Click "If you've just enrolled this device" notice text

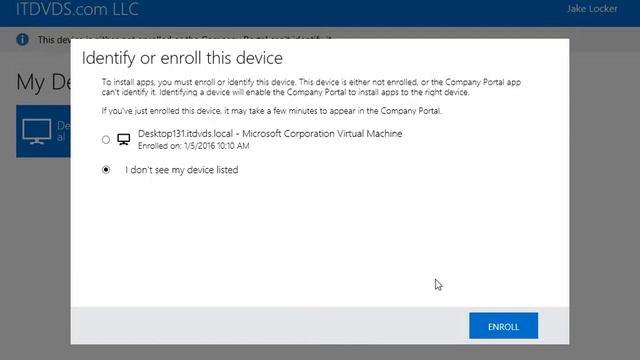[x=271, y=111]
